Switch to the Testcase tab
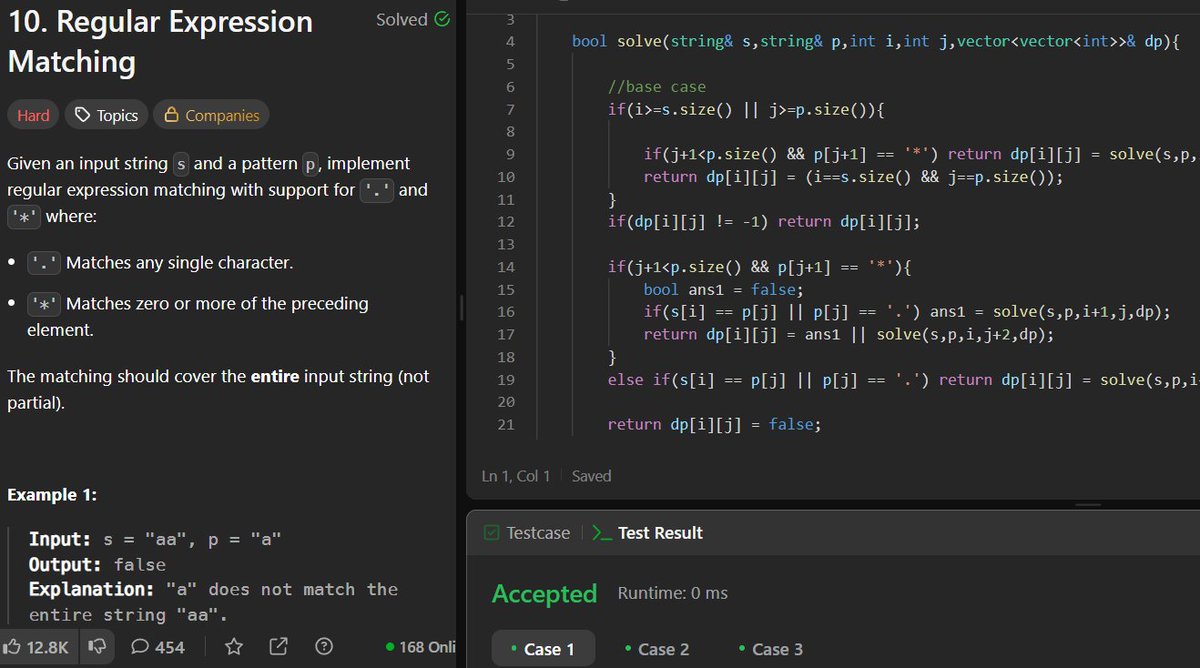The image size is (1200, 668). pos(529,533)
